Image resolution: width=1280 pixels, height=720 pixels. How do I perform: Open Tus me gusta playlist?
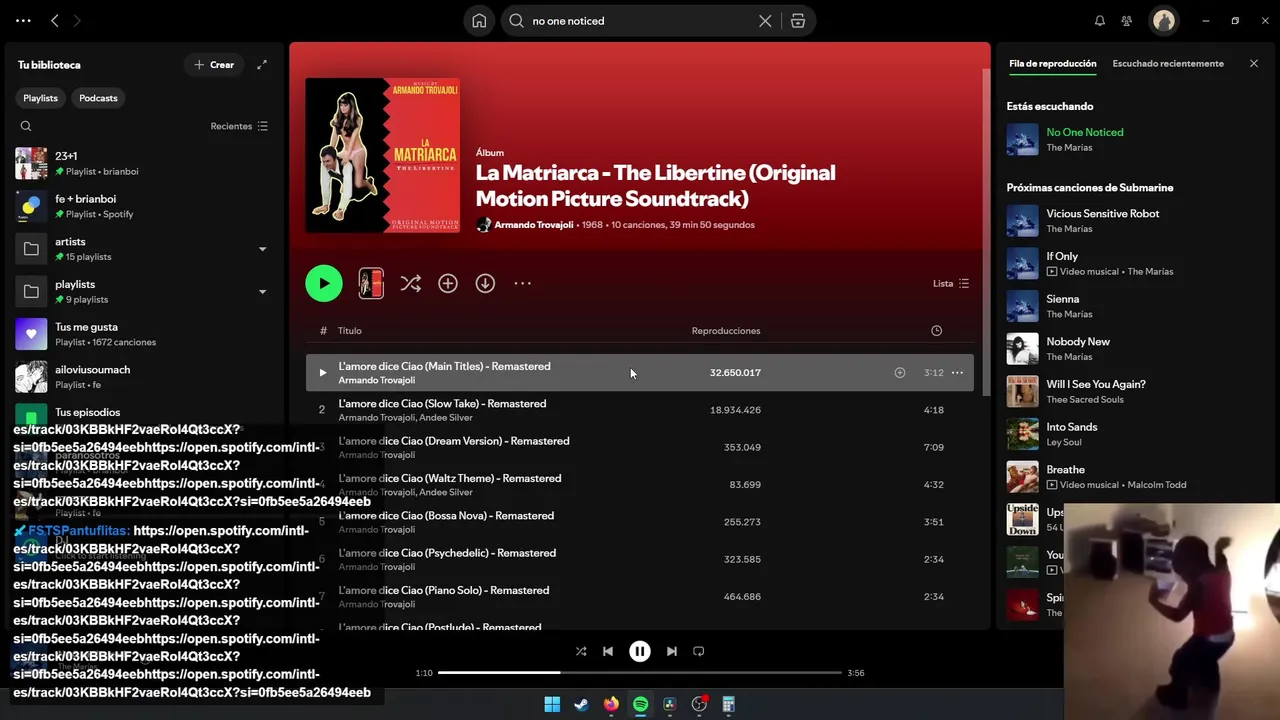tap(143, 334)
